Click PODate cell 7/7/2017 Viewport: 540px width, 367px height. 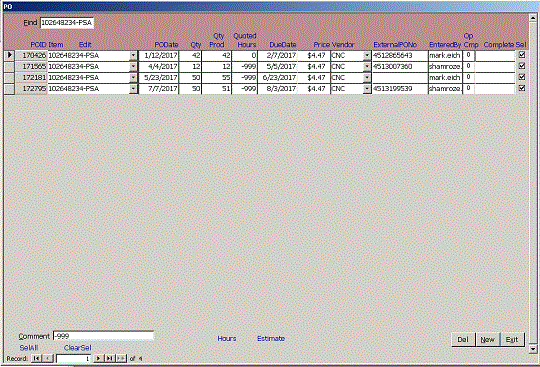[x=159, y=88]
